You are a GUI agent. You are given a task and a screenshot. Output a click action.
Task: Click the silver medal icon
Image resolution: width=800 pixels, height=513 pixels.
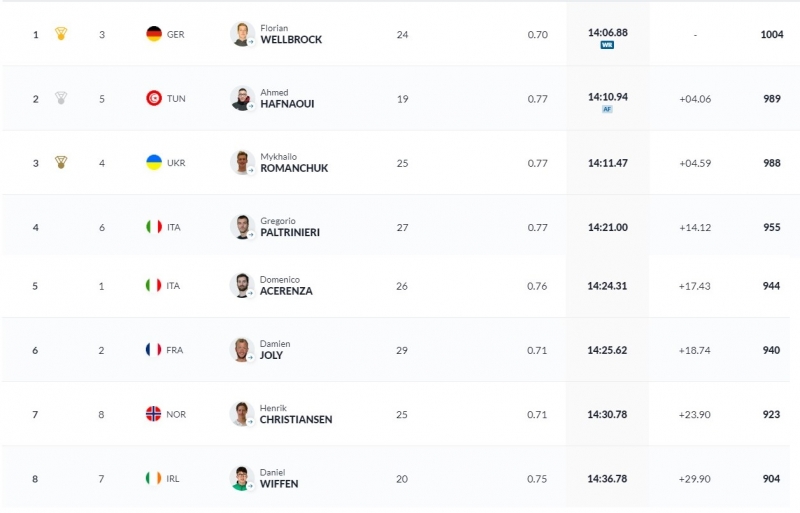click(61, 99)
